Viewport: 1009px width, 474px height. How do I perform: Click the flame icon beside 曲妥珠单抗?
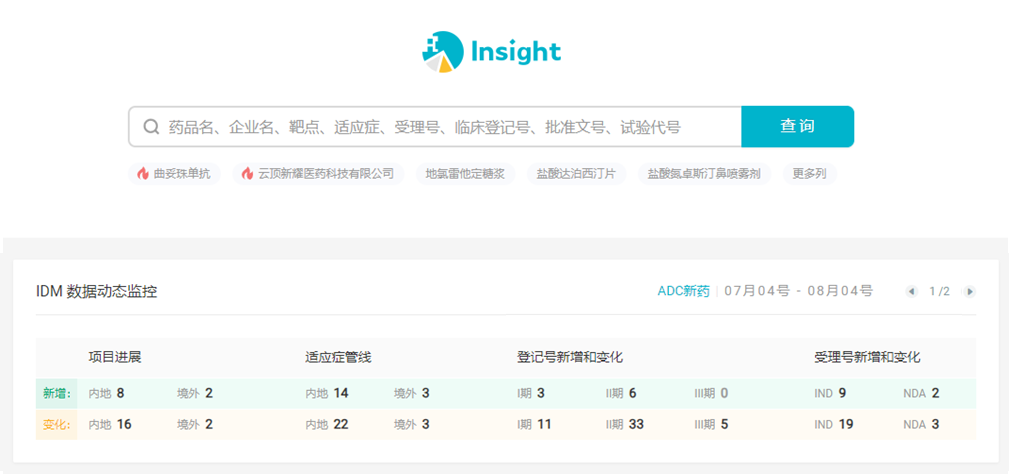pyautogui.click(x=143, y=174)
